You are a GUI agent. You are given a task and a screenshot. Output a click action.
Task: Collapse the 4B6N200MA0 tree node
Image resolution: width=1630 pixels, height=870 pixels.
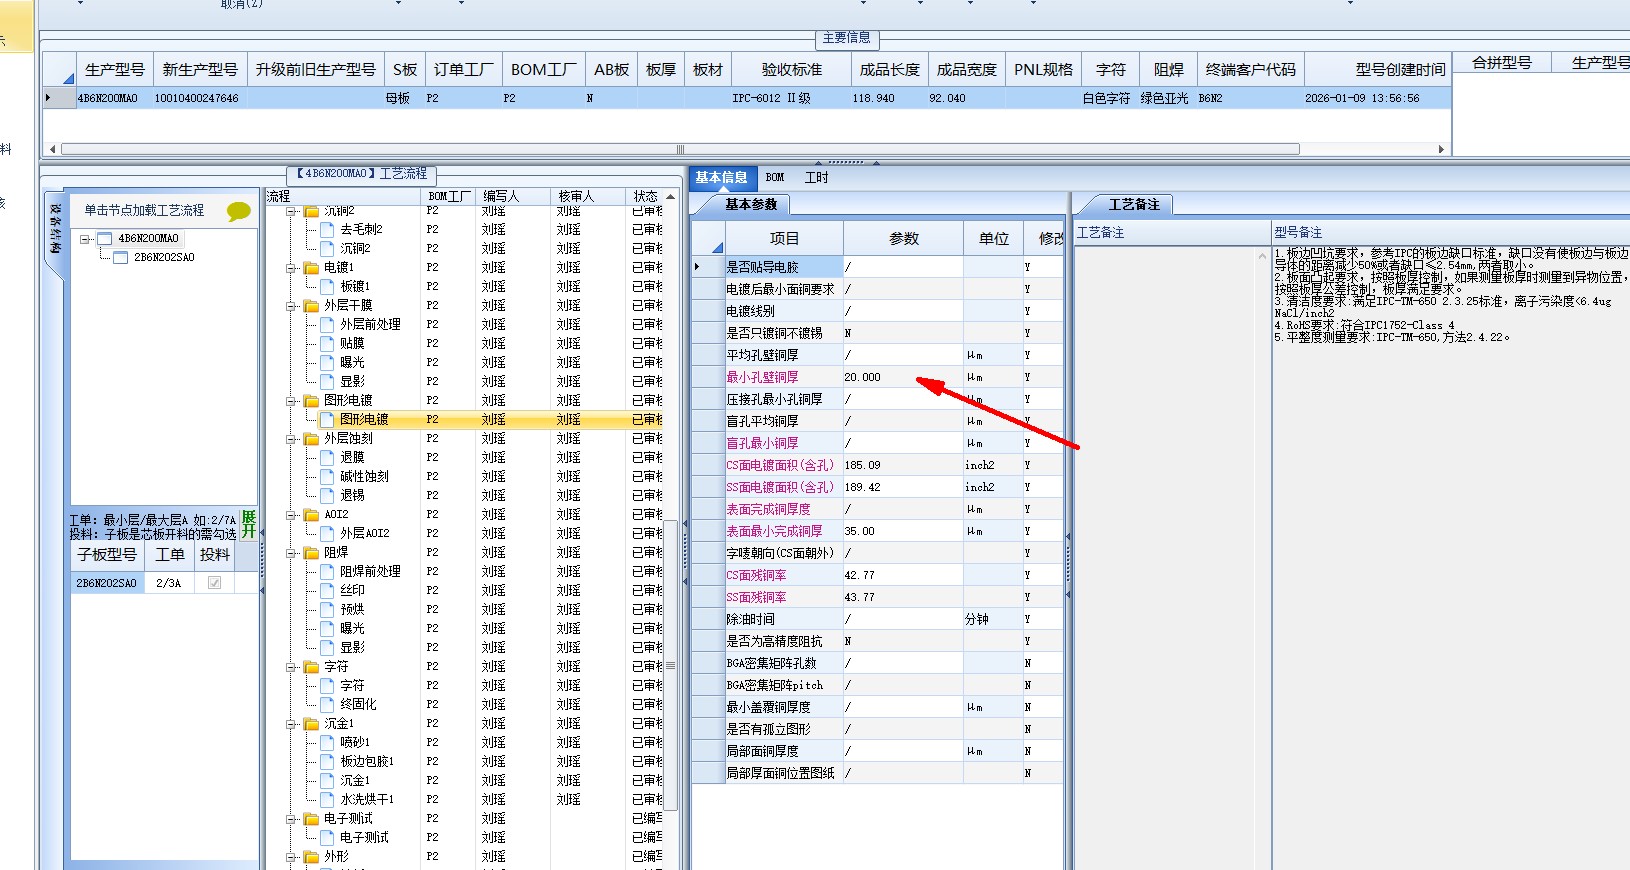point(85,239)
